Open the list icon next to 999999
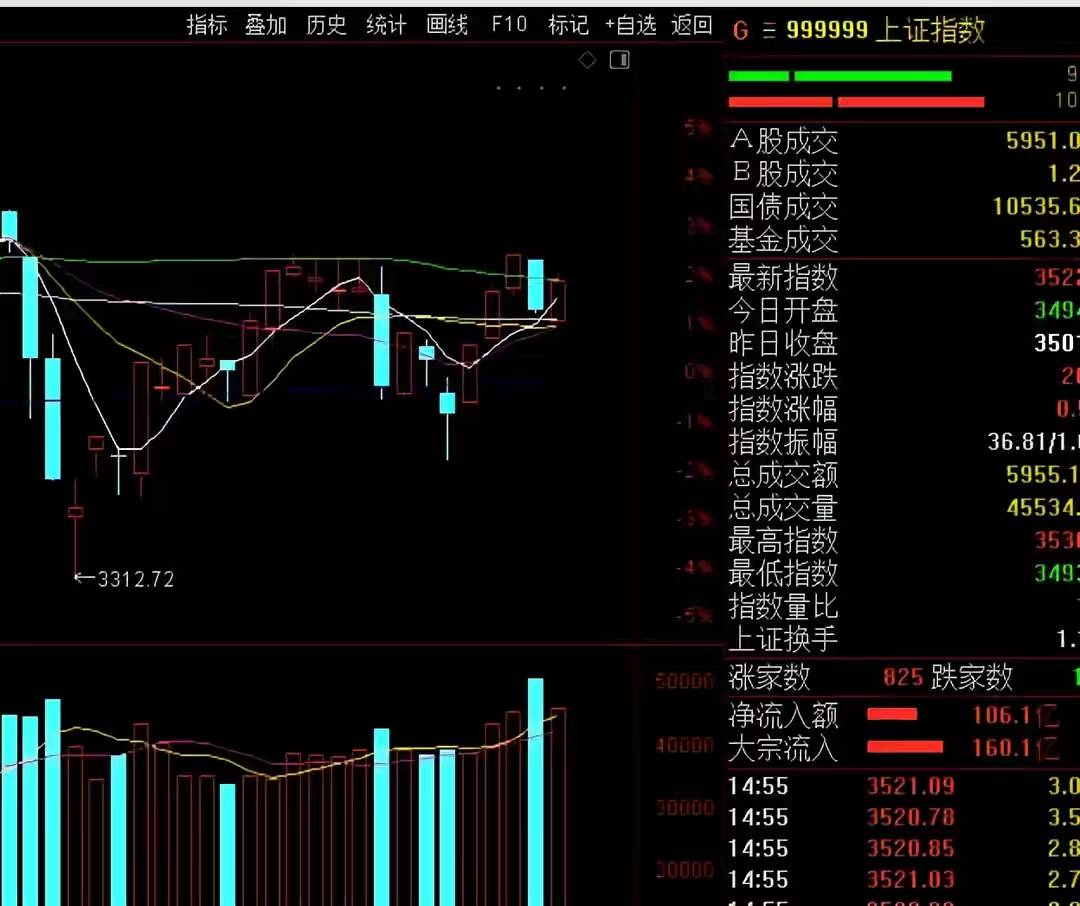Screen dimensions: 1080x906 (x=768, y=31)
